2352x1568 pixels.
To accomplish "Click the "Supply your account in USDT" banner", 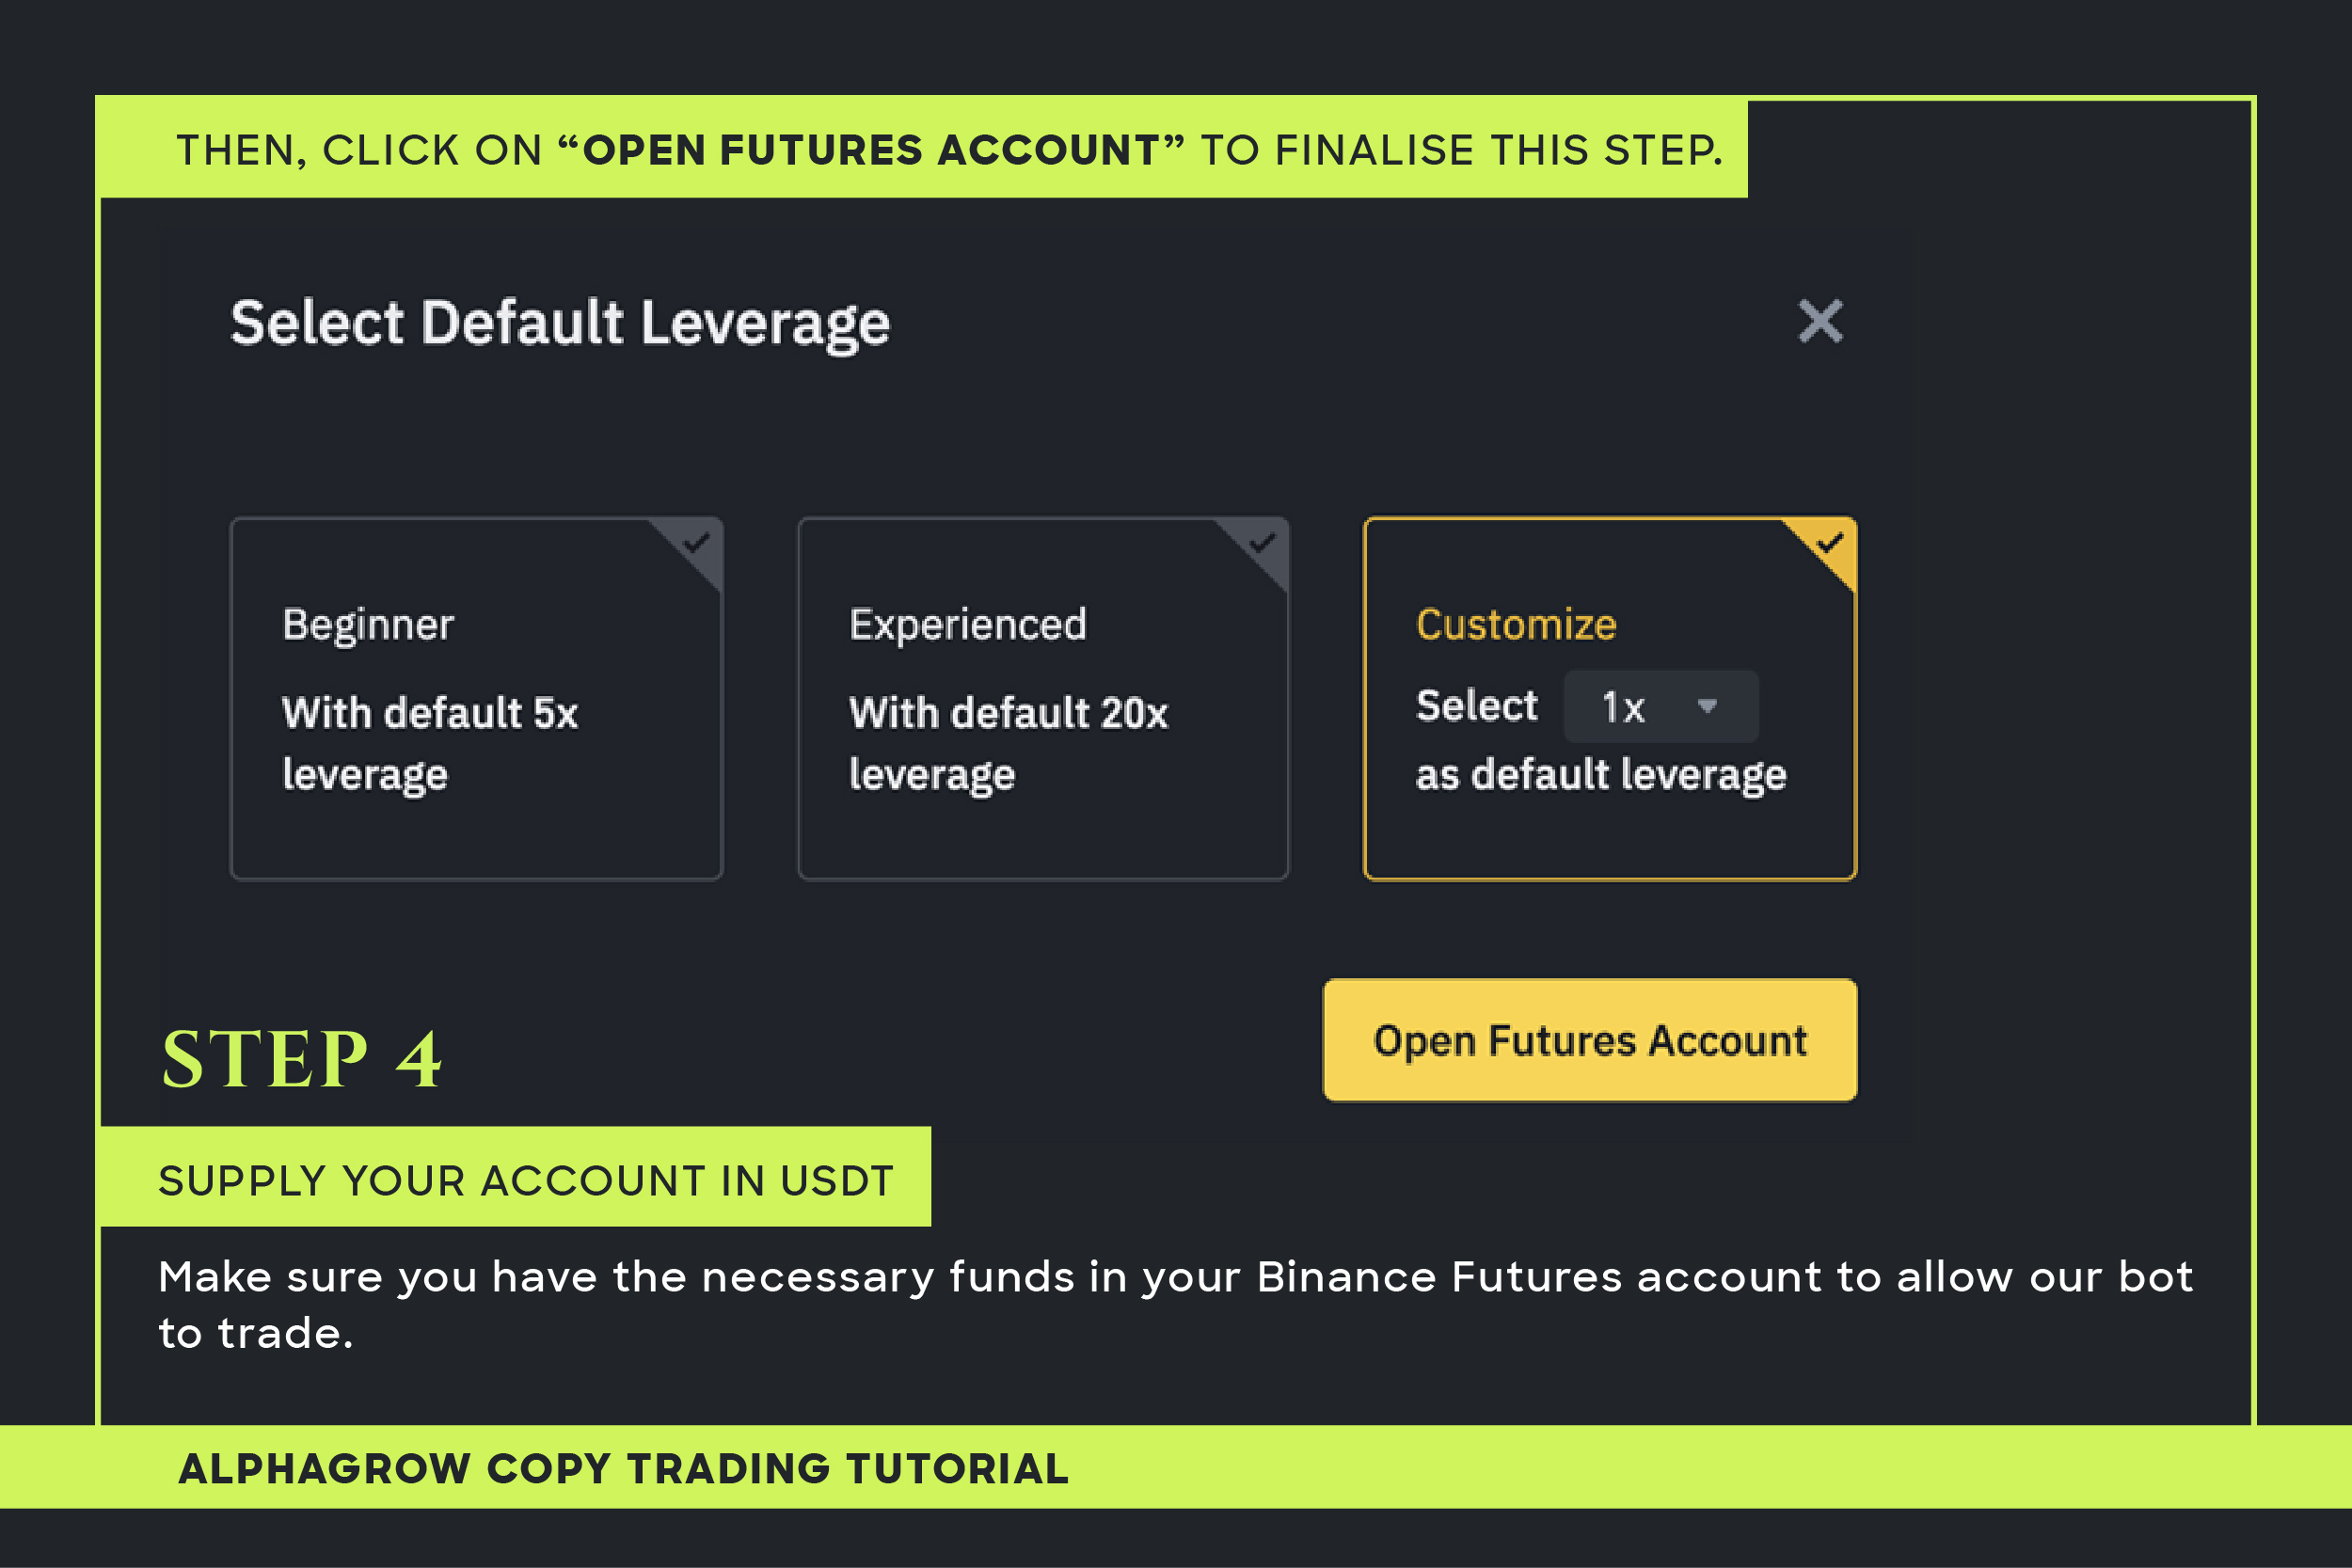I will coord(525,1181).
